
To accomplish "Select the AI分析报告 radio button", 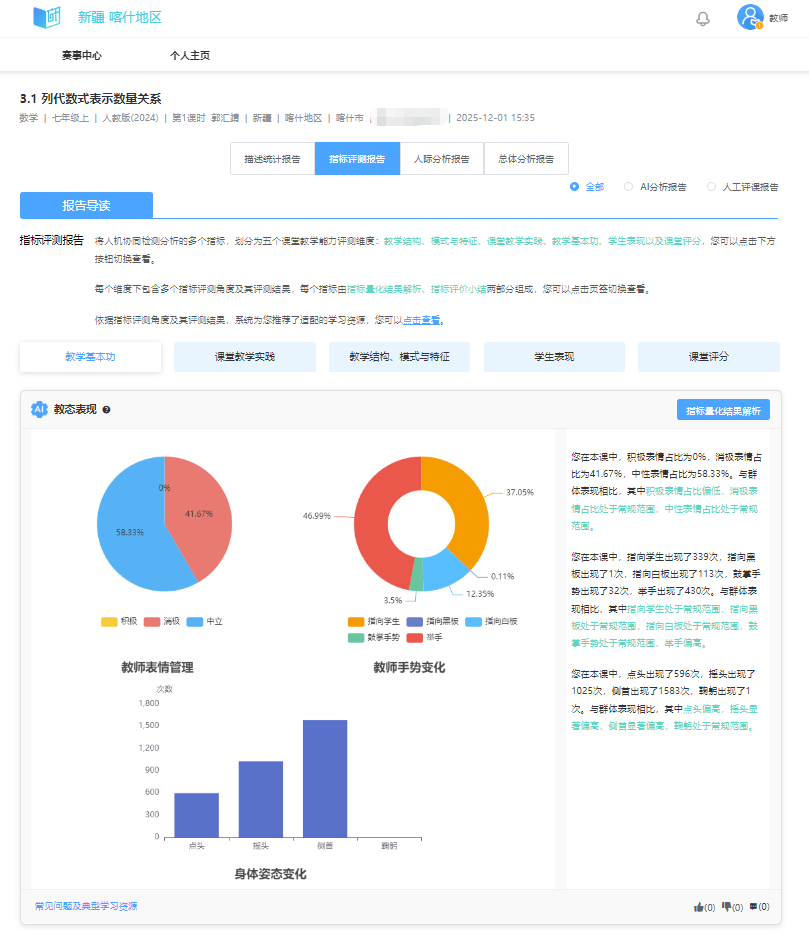I will [629, 186].
